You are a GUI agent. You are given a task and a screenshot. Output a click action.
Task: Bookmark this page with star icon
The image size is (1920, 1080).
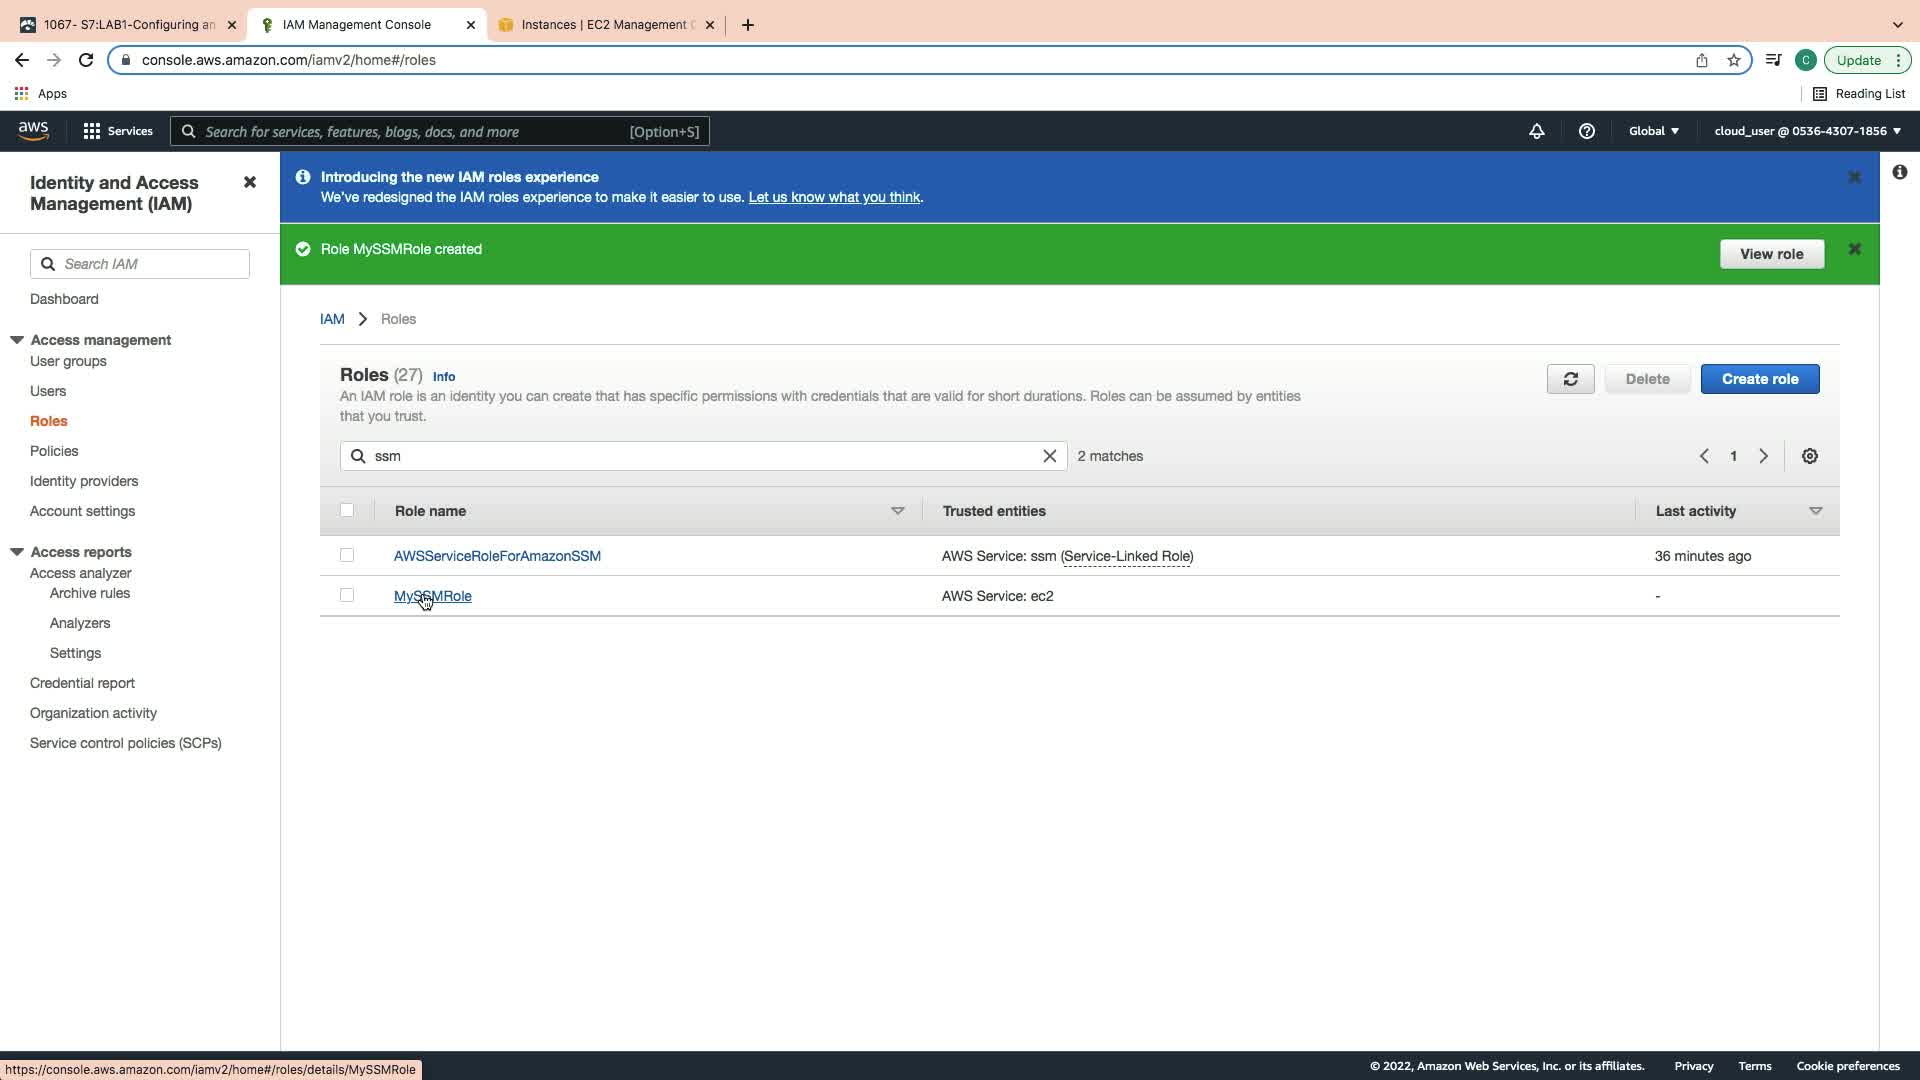tap(1733, 60)
